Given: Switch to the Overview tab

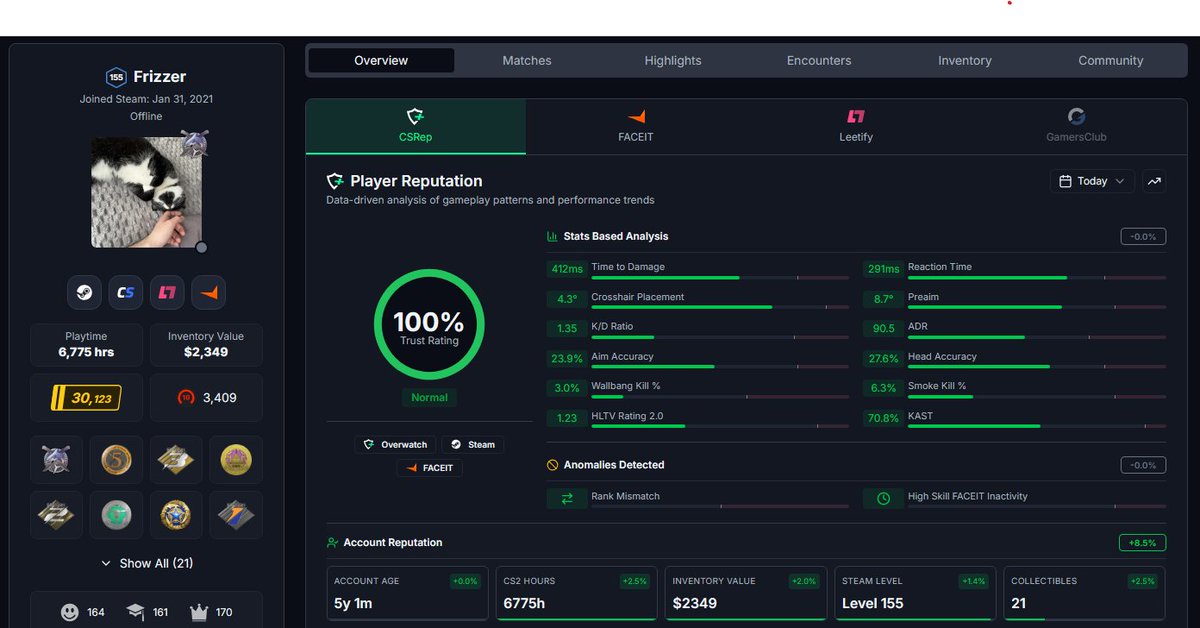Looking at the screenshot, I should [381, 61].
